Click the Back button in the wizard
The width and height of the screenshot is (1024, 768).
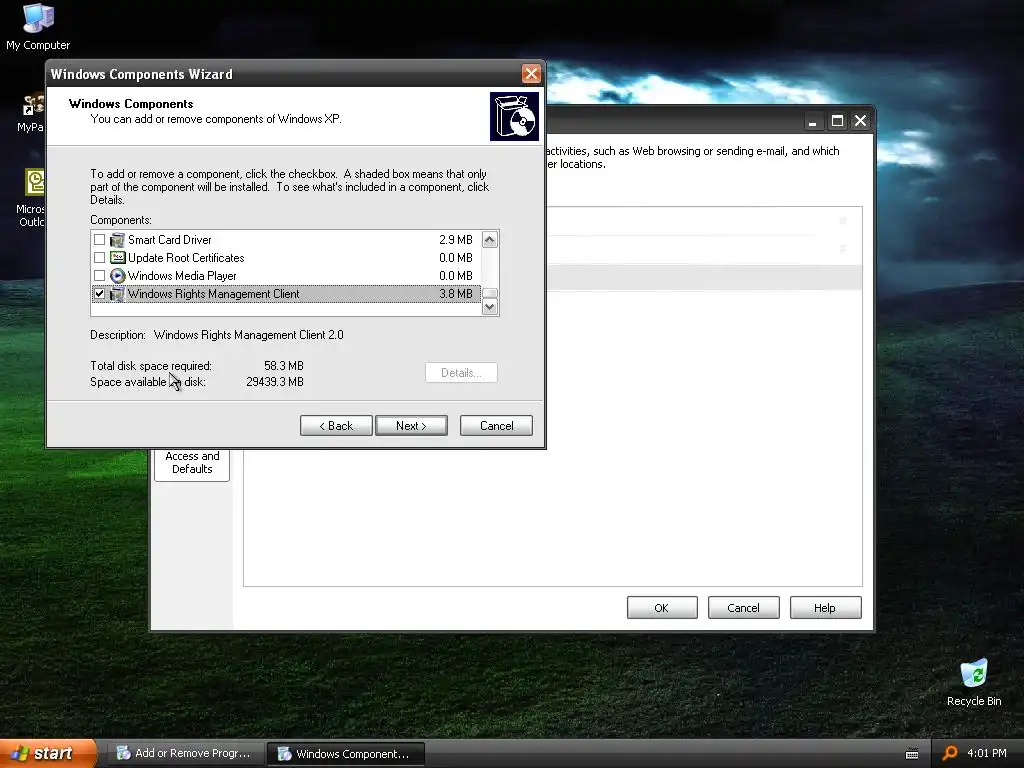point(336,426)
